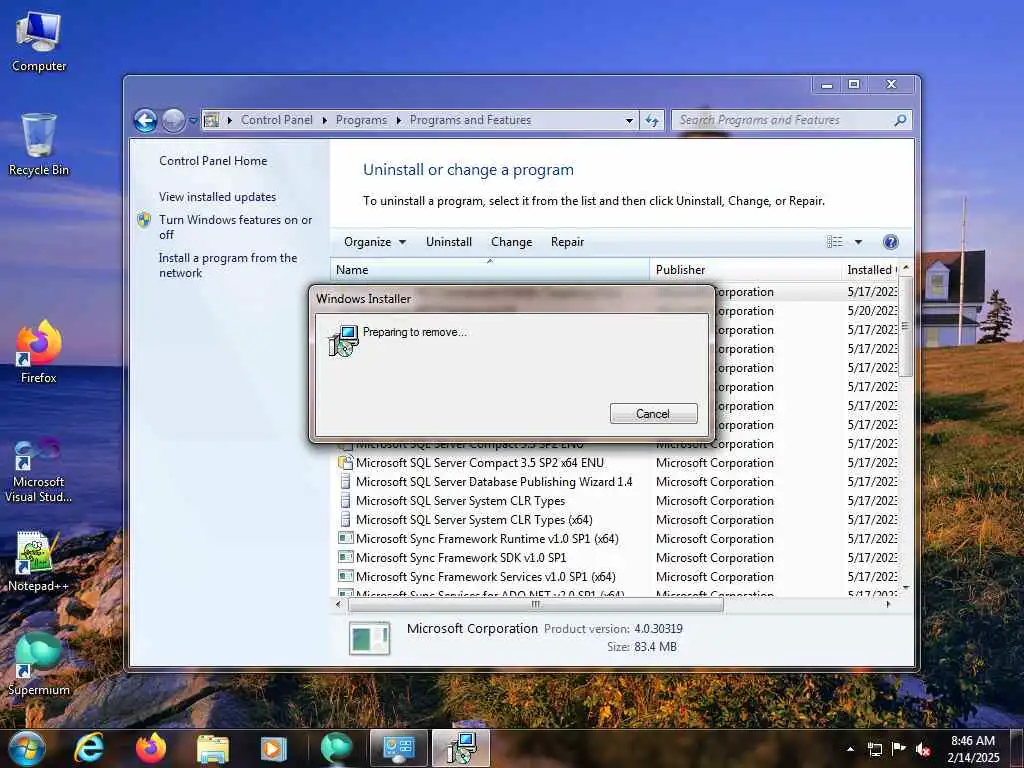Open the network tray icon
This screenshot has width=1024, height=768.
[x=874, y=749]
